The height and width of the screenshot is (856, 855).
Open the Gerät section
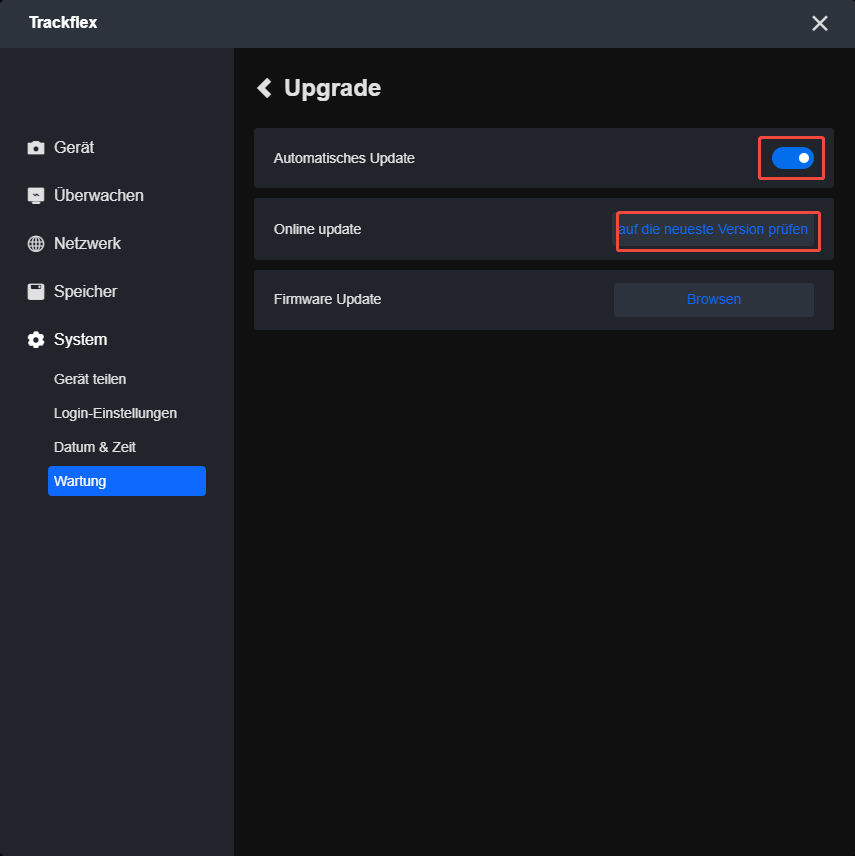pyautogui.click(x=74, y=147)
